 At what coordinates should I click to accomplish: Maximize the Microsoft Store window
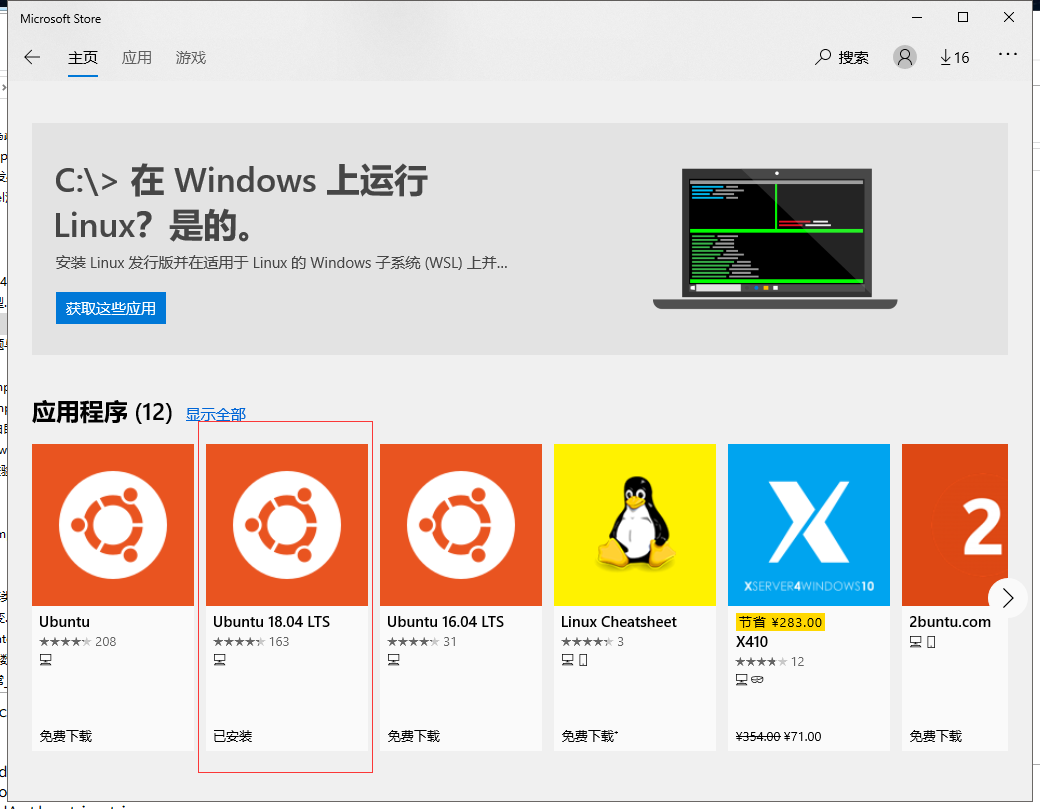coord(963,18)
